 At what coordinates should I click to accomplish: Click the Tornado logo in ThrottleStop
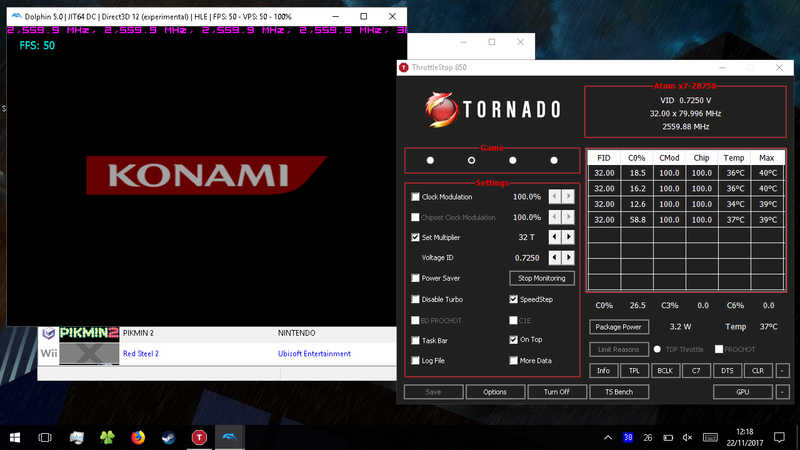pos(493,109)
